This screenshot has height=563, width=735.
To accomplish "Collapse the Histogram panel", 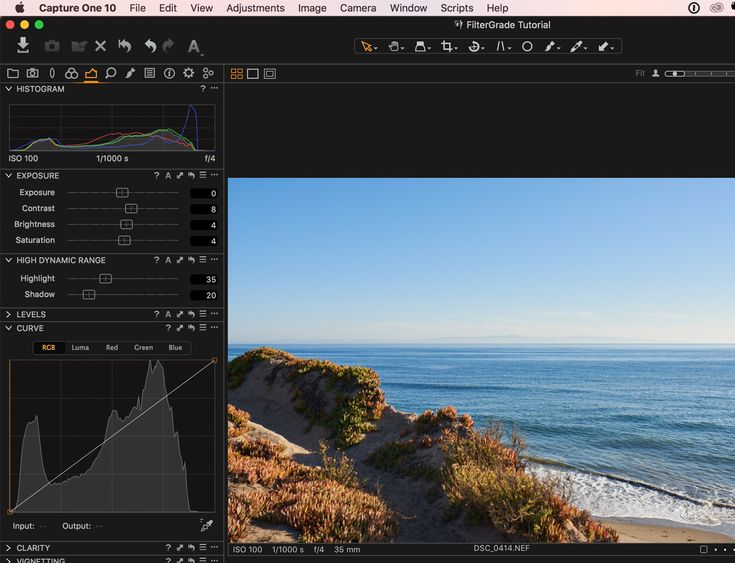I will point(8,89).
